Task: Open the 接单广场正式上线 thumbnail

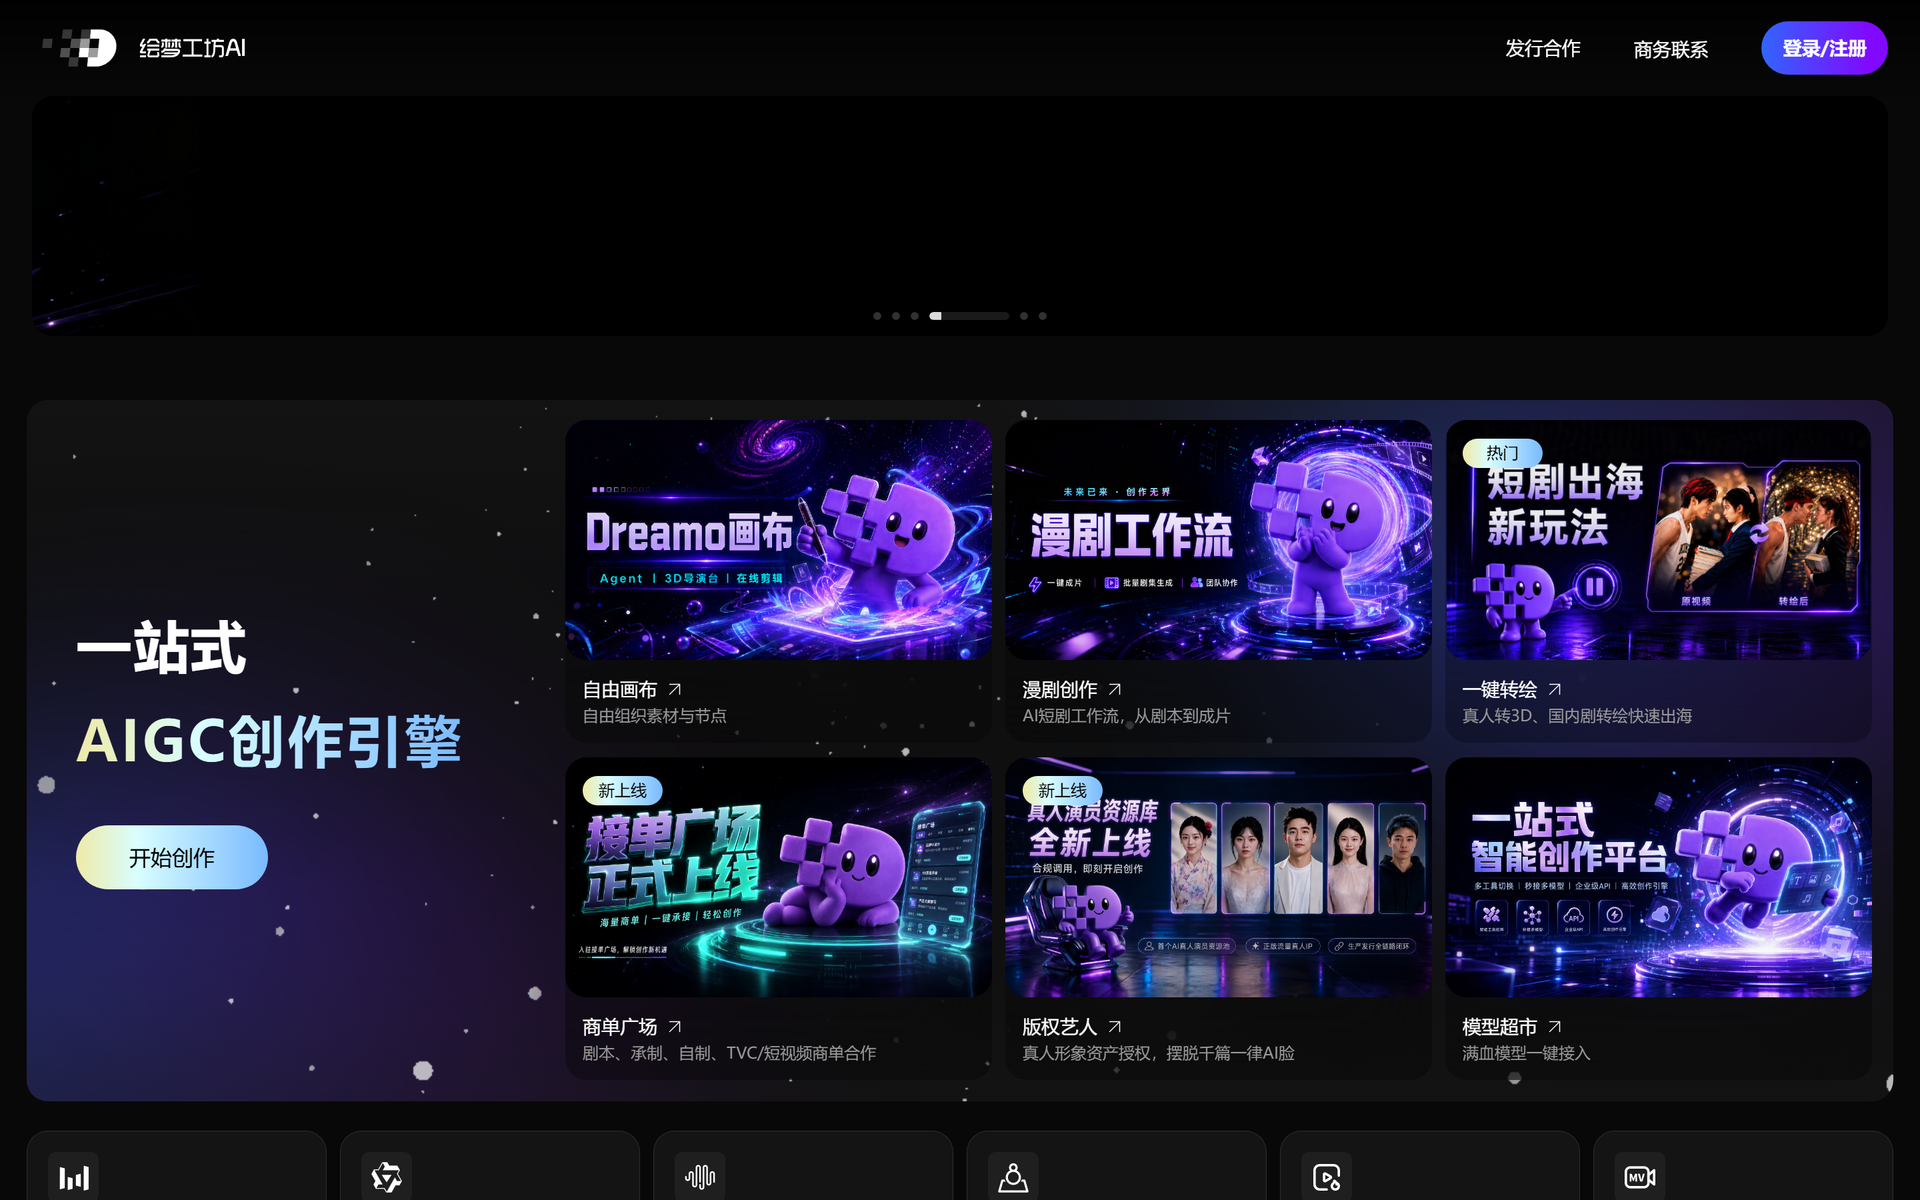Action: (778, 877)
